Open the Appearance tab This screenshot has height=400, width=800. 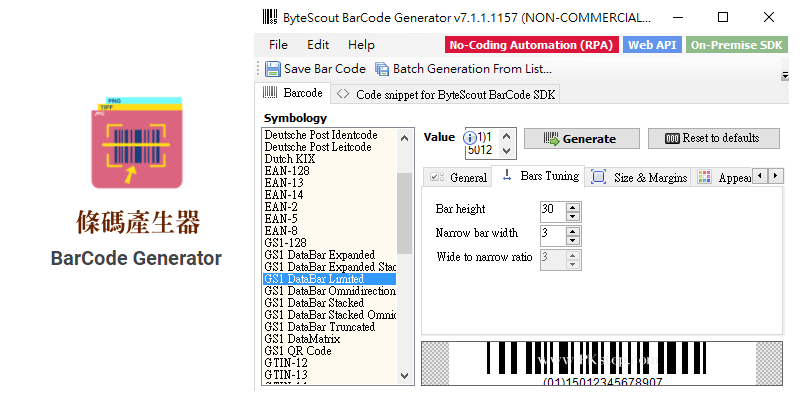[722, 178]
